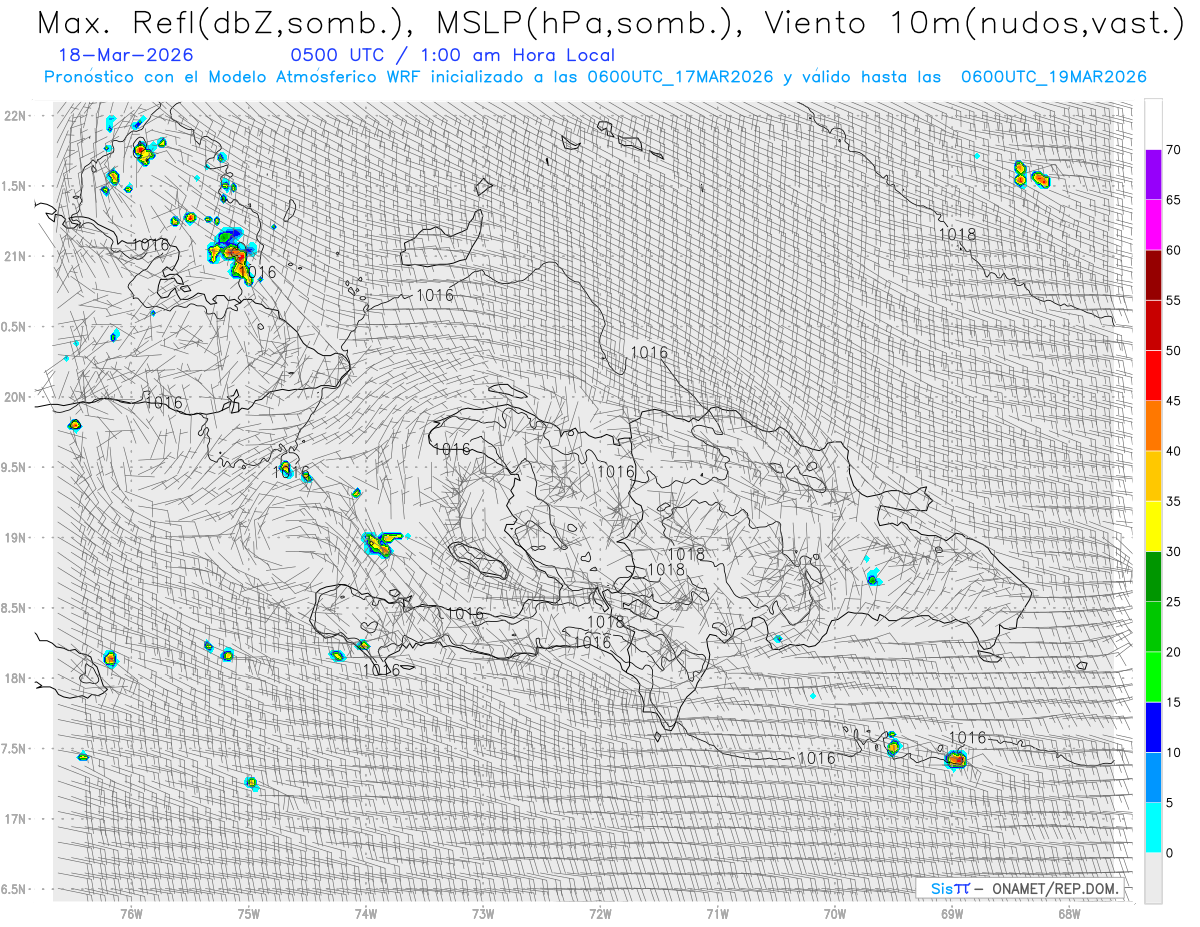The image size is (1200, 927).
Task: Click the storm cell near 69W south coast
Action: (x=956, y=760)
